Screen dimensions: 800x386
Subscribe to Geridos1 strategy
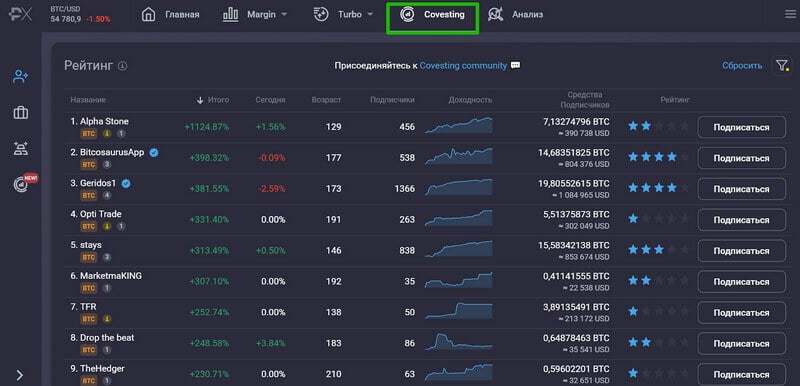point(741,189)
